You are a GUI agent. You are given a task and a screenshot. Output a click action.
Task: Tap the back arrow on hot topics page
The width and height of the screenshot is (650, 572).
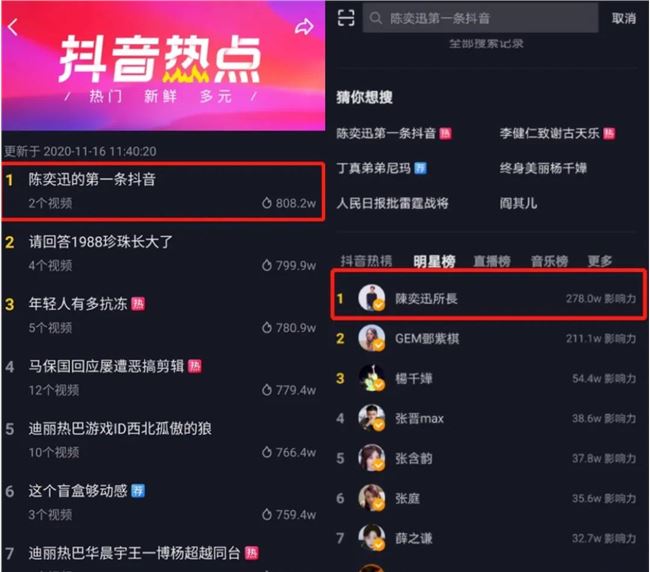tap(13, 27)
